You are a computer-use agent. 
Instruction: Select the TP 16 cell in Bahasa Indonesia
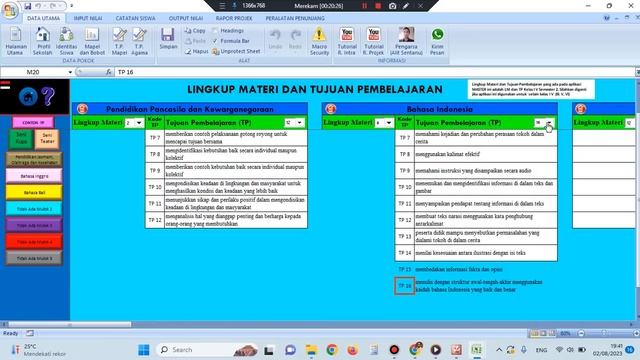pos(404,286)
